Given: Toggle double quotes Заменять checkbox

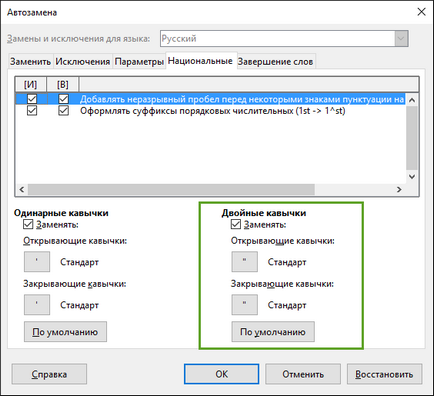Looking at the screenshot, I should point(236,224).
